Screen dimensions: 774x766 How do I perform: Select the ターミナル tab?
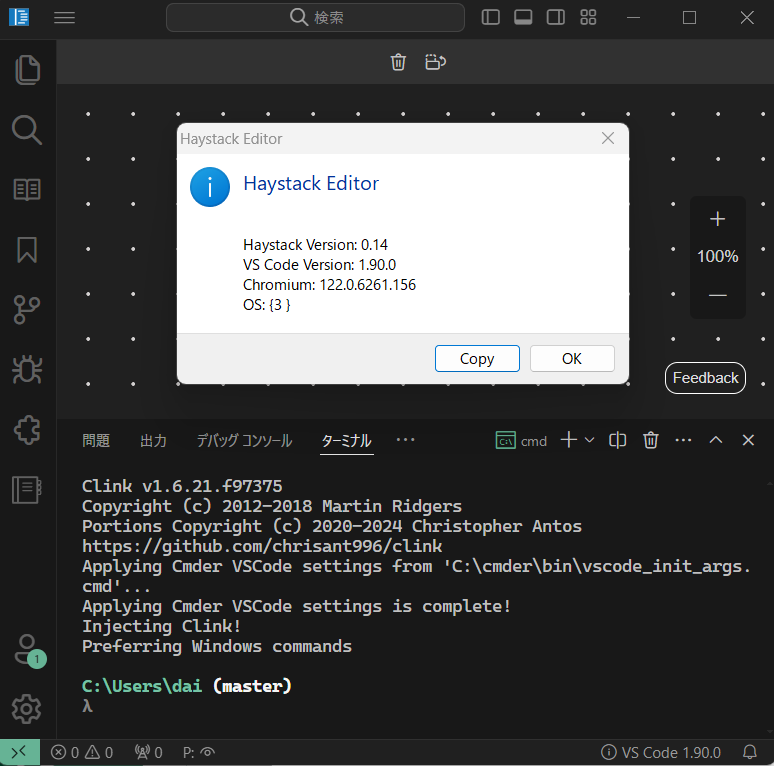[347, 440]
